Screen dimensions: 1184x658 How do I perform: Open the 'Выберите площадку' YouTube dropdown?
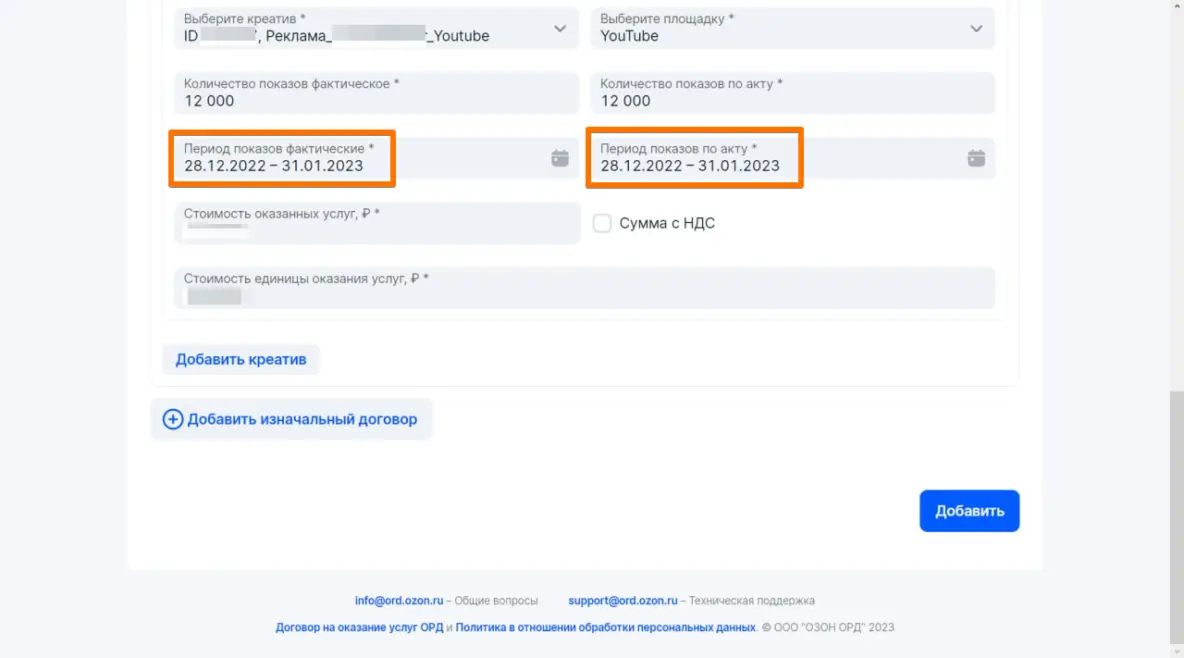click(976, 29)
